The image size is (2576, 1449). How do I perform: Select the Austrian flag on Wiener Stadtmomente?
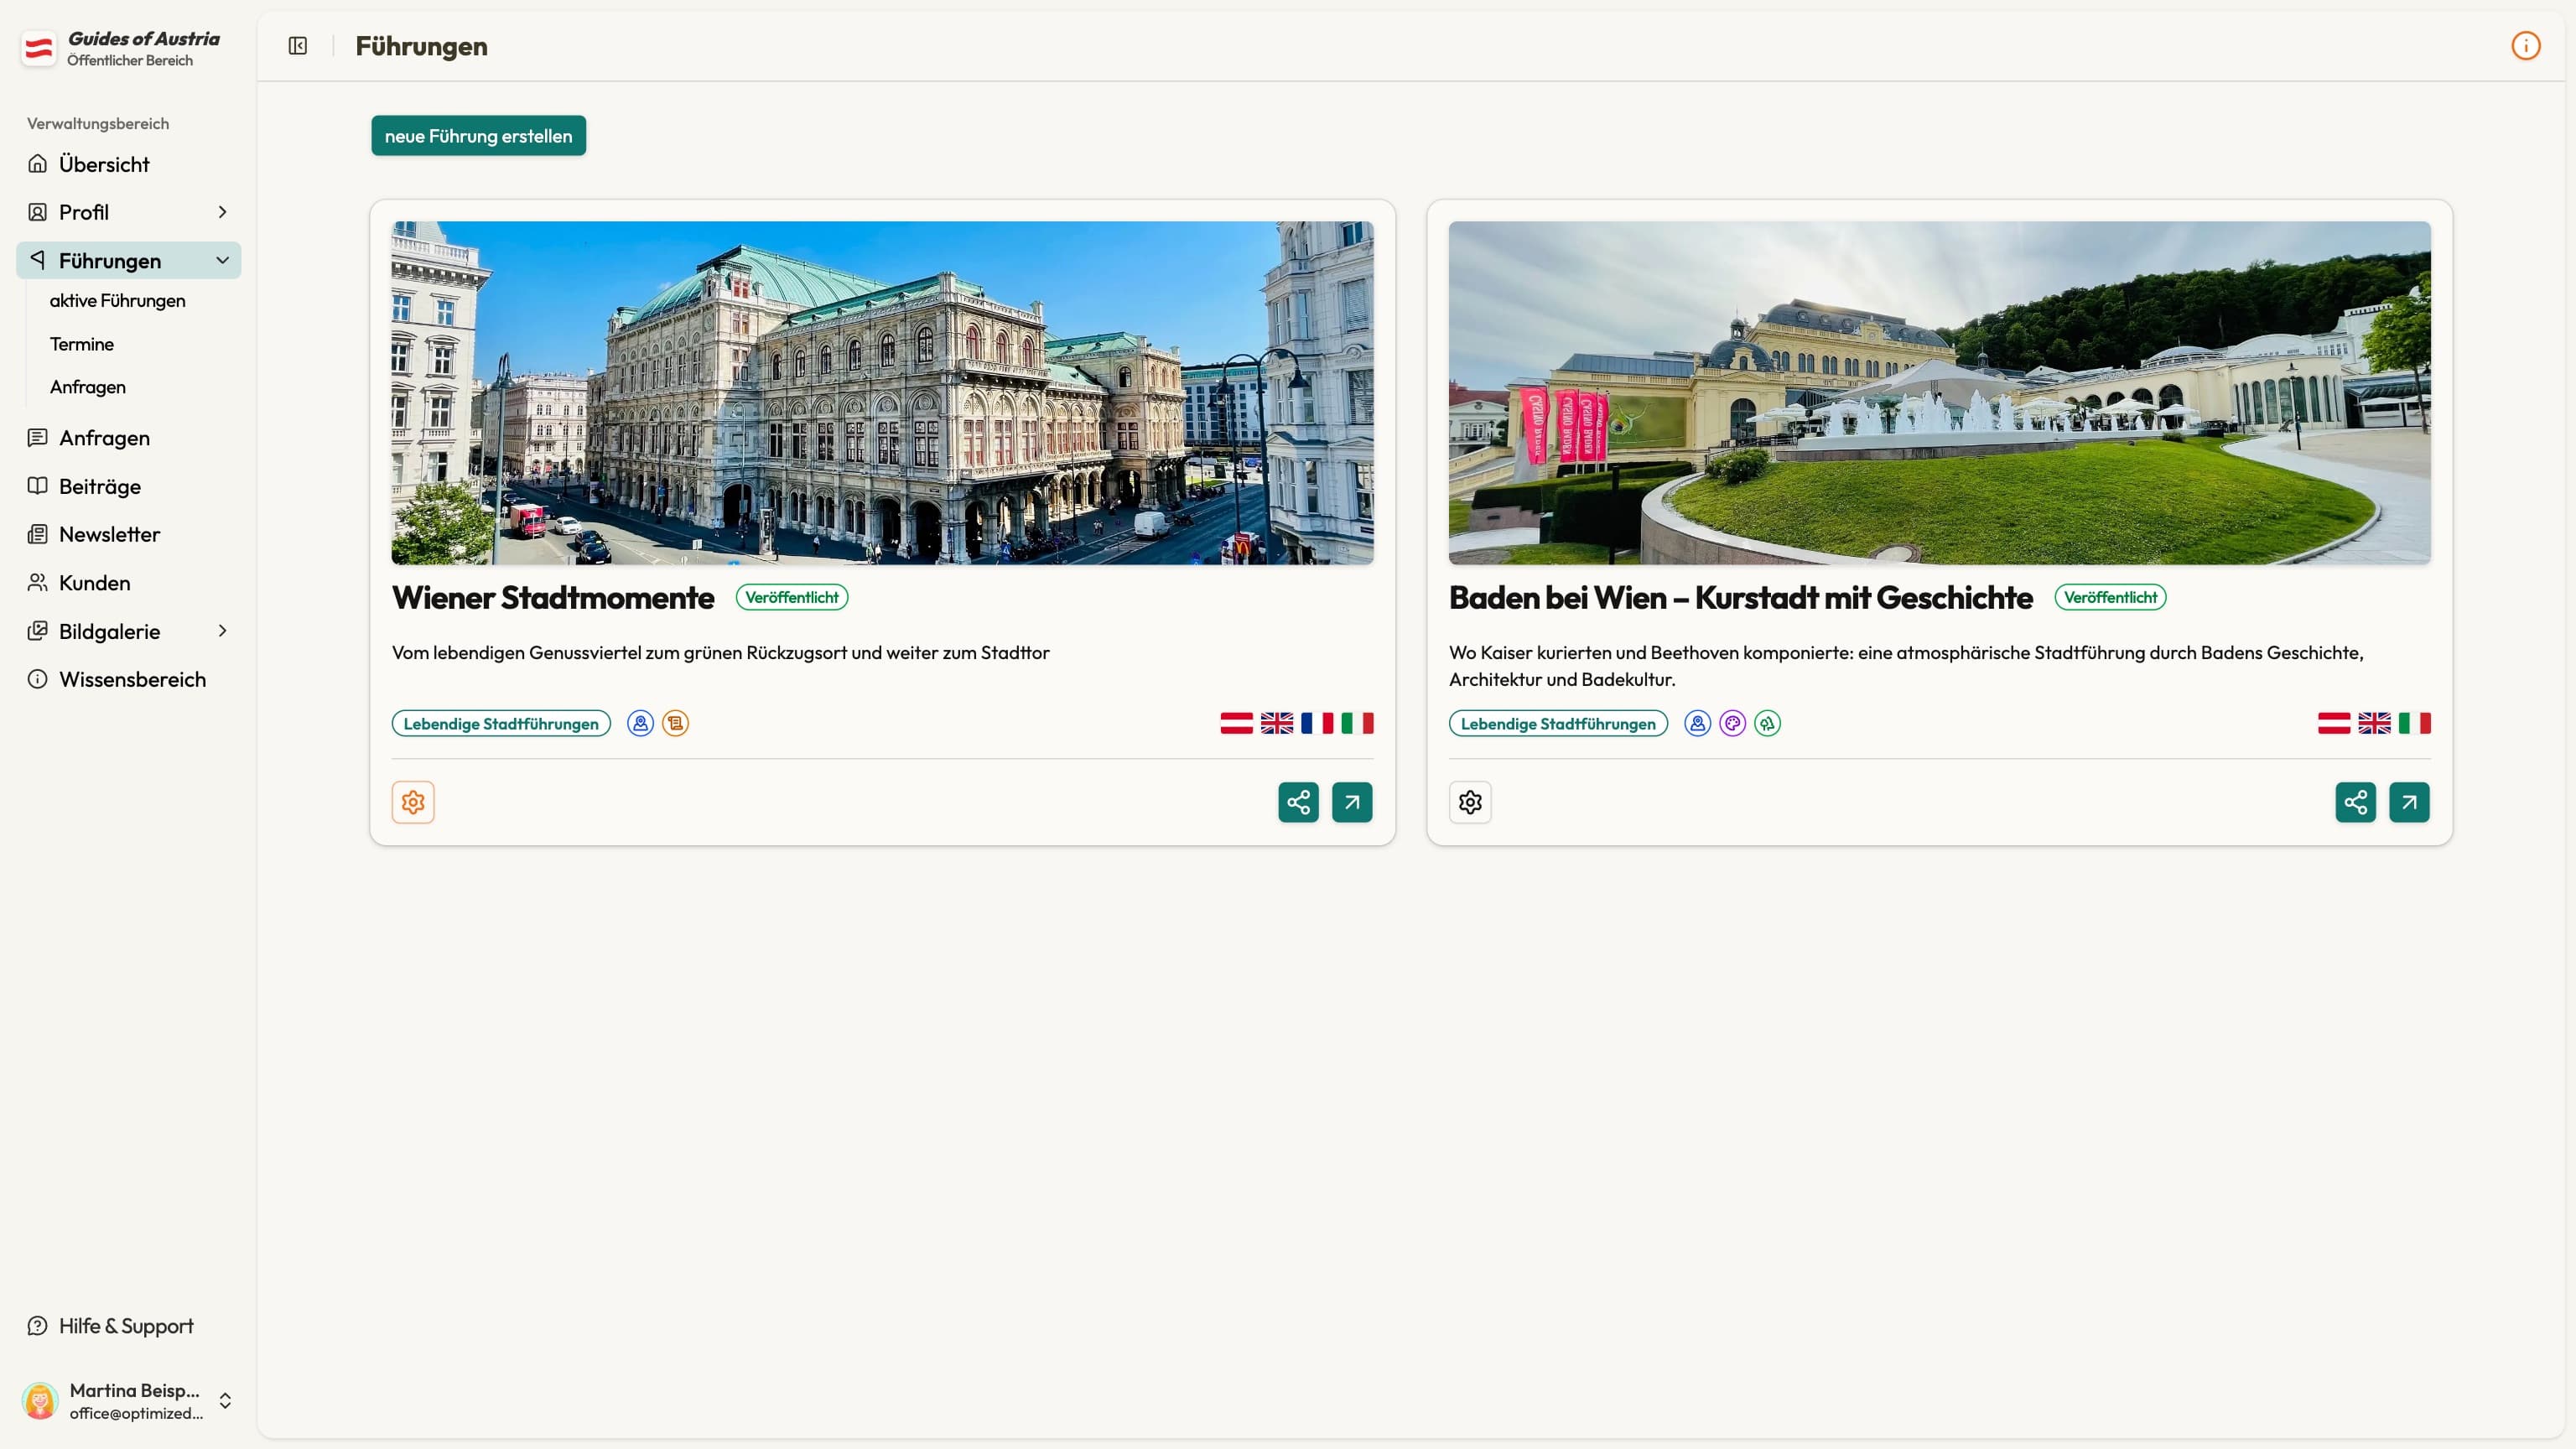pyautogui.click(x=1237, y=723)
